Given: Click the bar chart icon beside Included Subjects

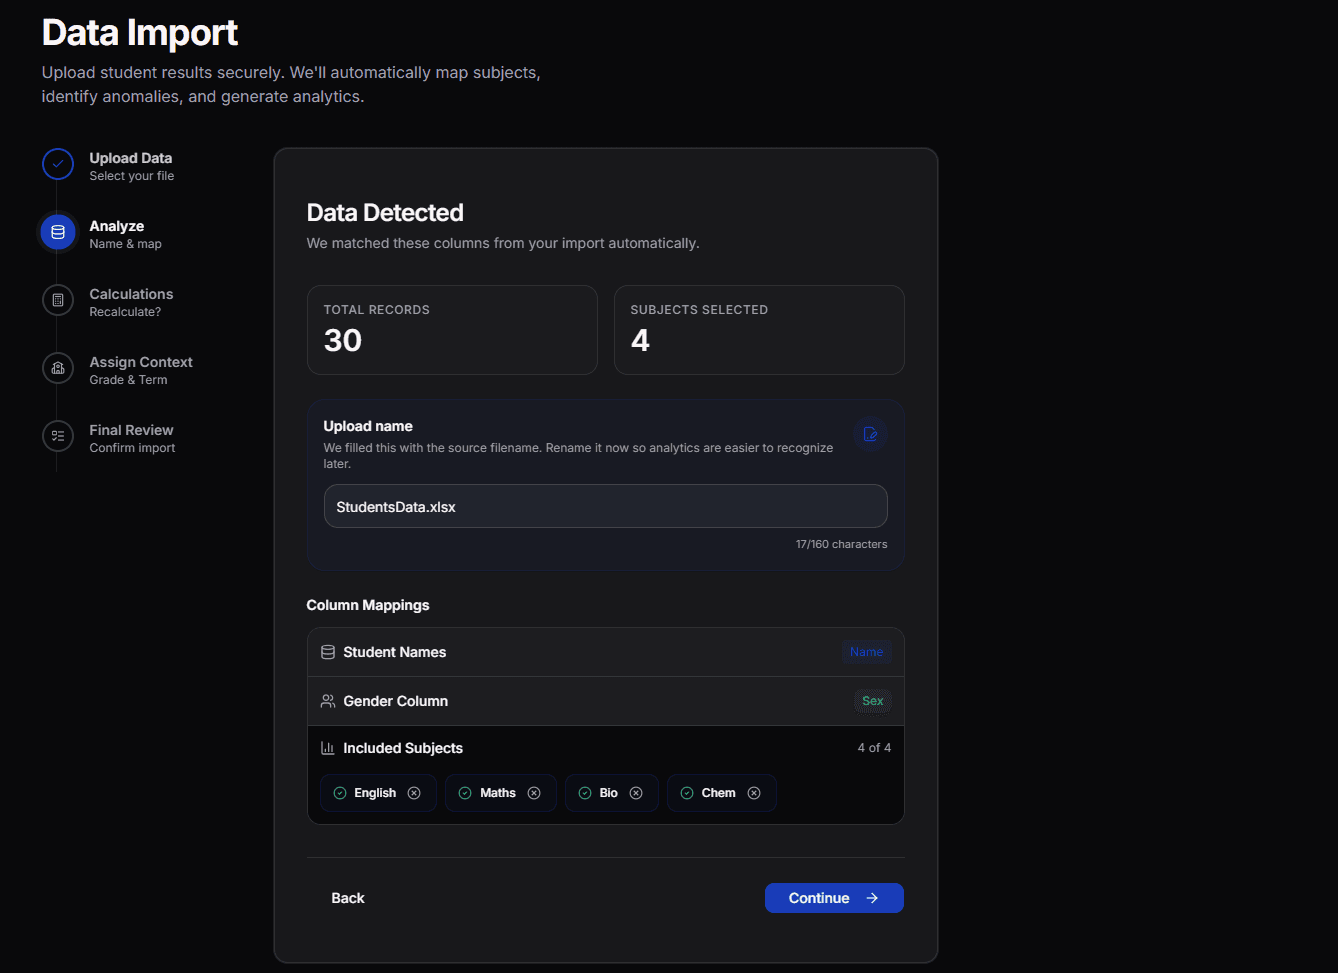Looking at the screenshot, I should [x=328, y=748].
